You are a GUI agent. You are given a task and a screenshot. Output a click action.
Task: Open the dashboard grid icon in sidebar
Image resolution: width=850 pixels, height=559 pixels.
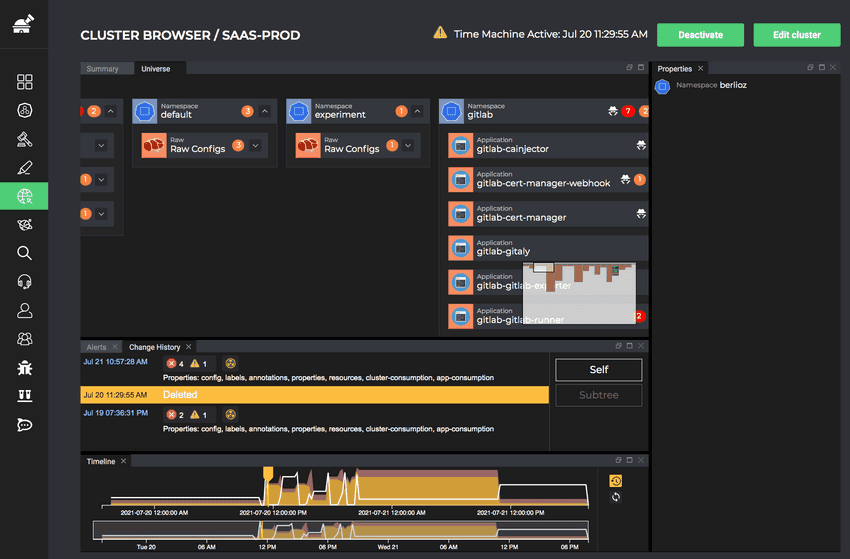[x=25, y=82]
